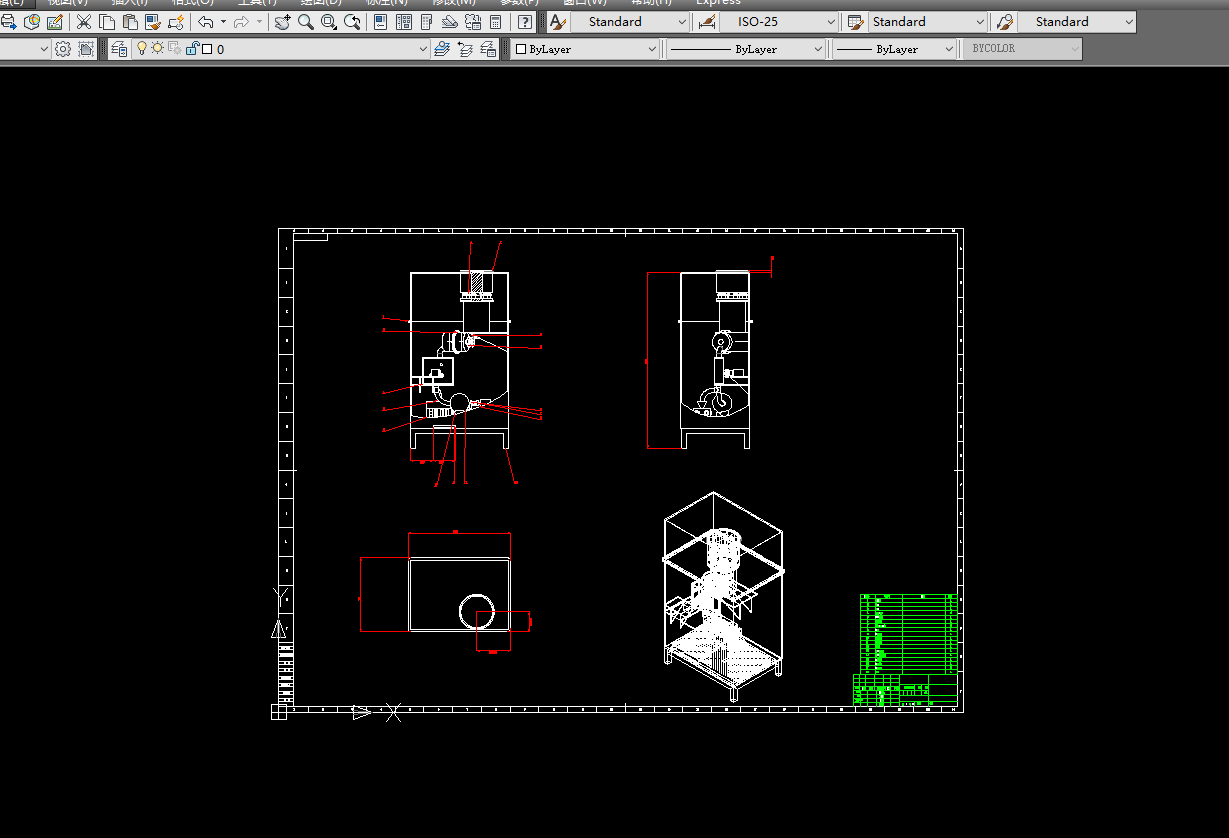Select the front elevation view cabinet outline
Image resolution: width=1229 pixels, height=838 pixels.
[x=460, y=360]
